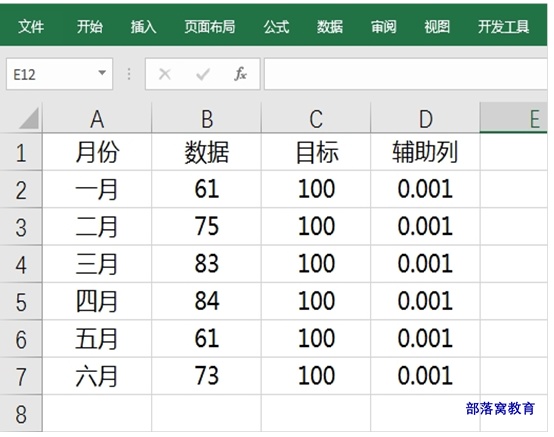Select row 3 header

tap(21, 227)
